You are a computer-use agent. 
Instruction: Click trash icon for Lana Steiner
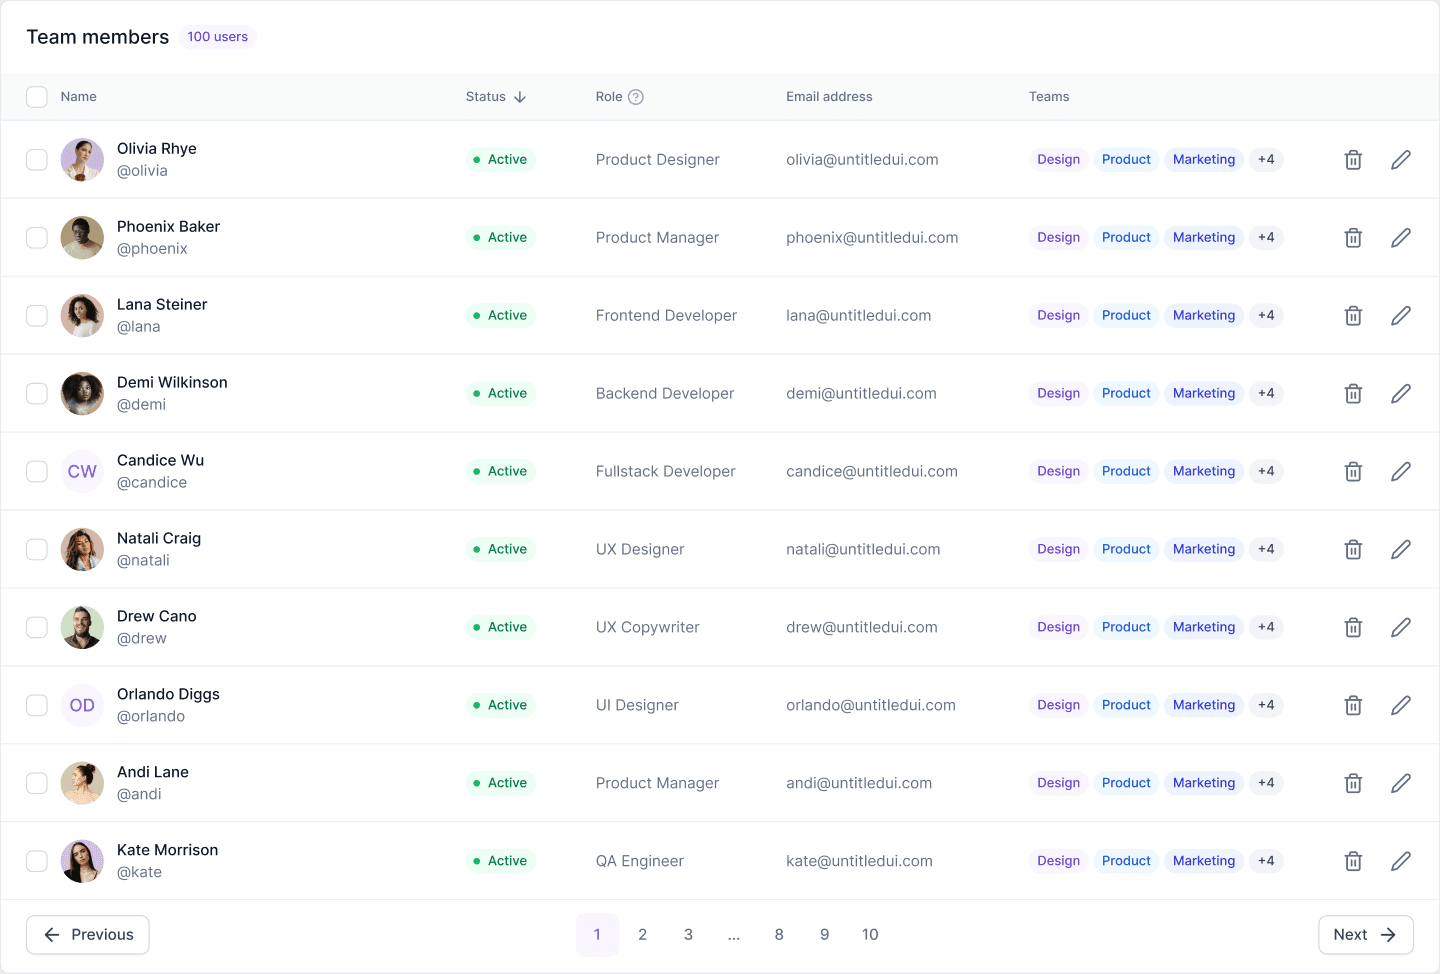pos(1353,316)
